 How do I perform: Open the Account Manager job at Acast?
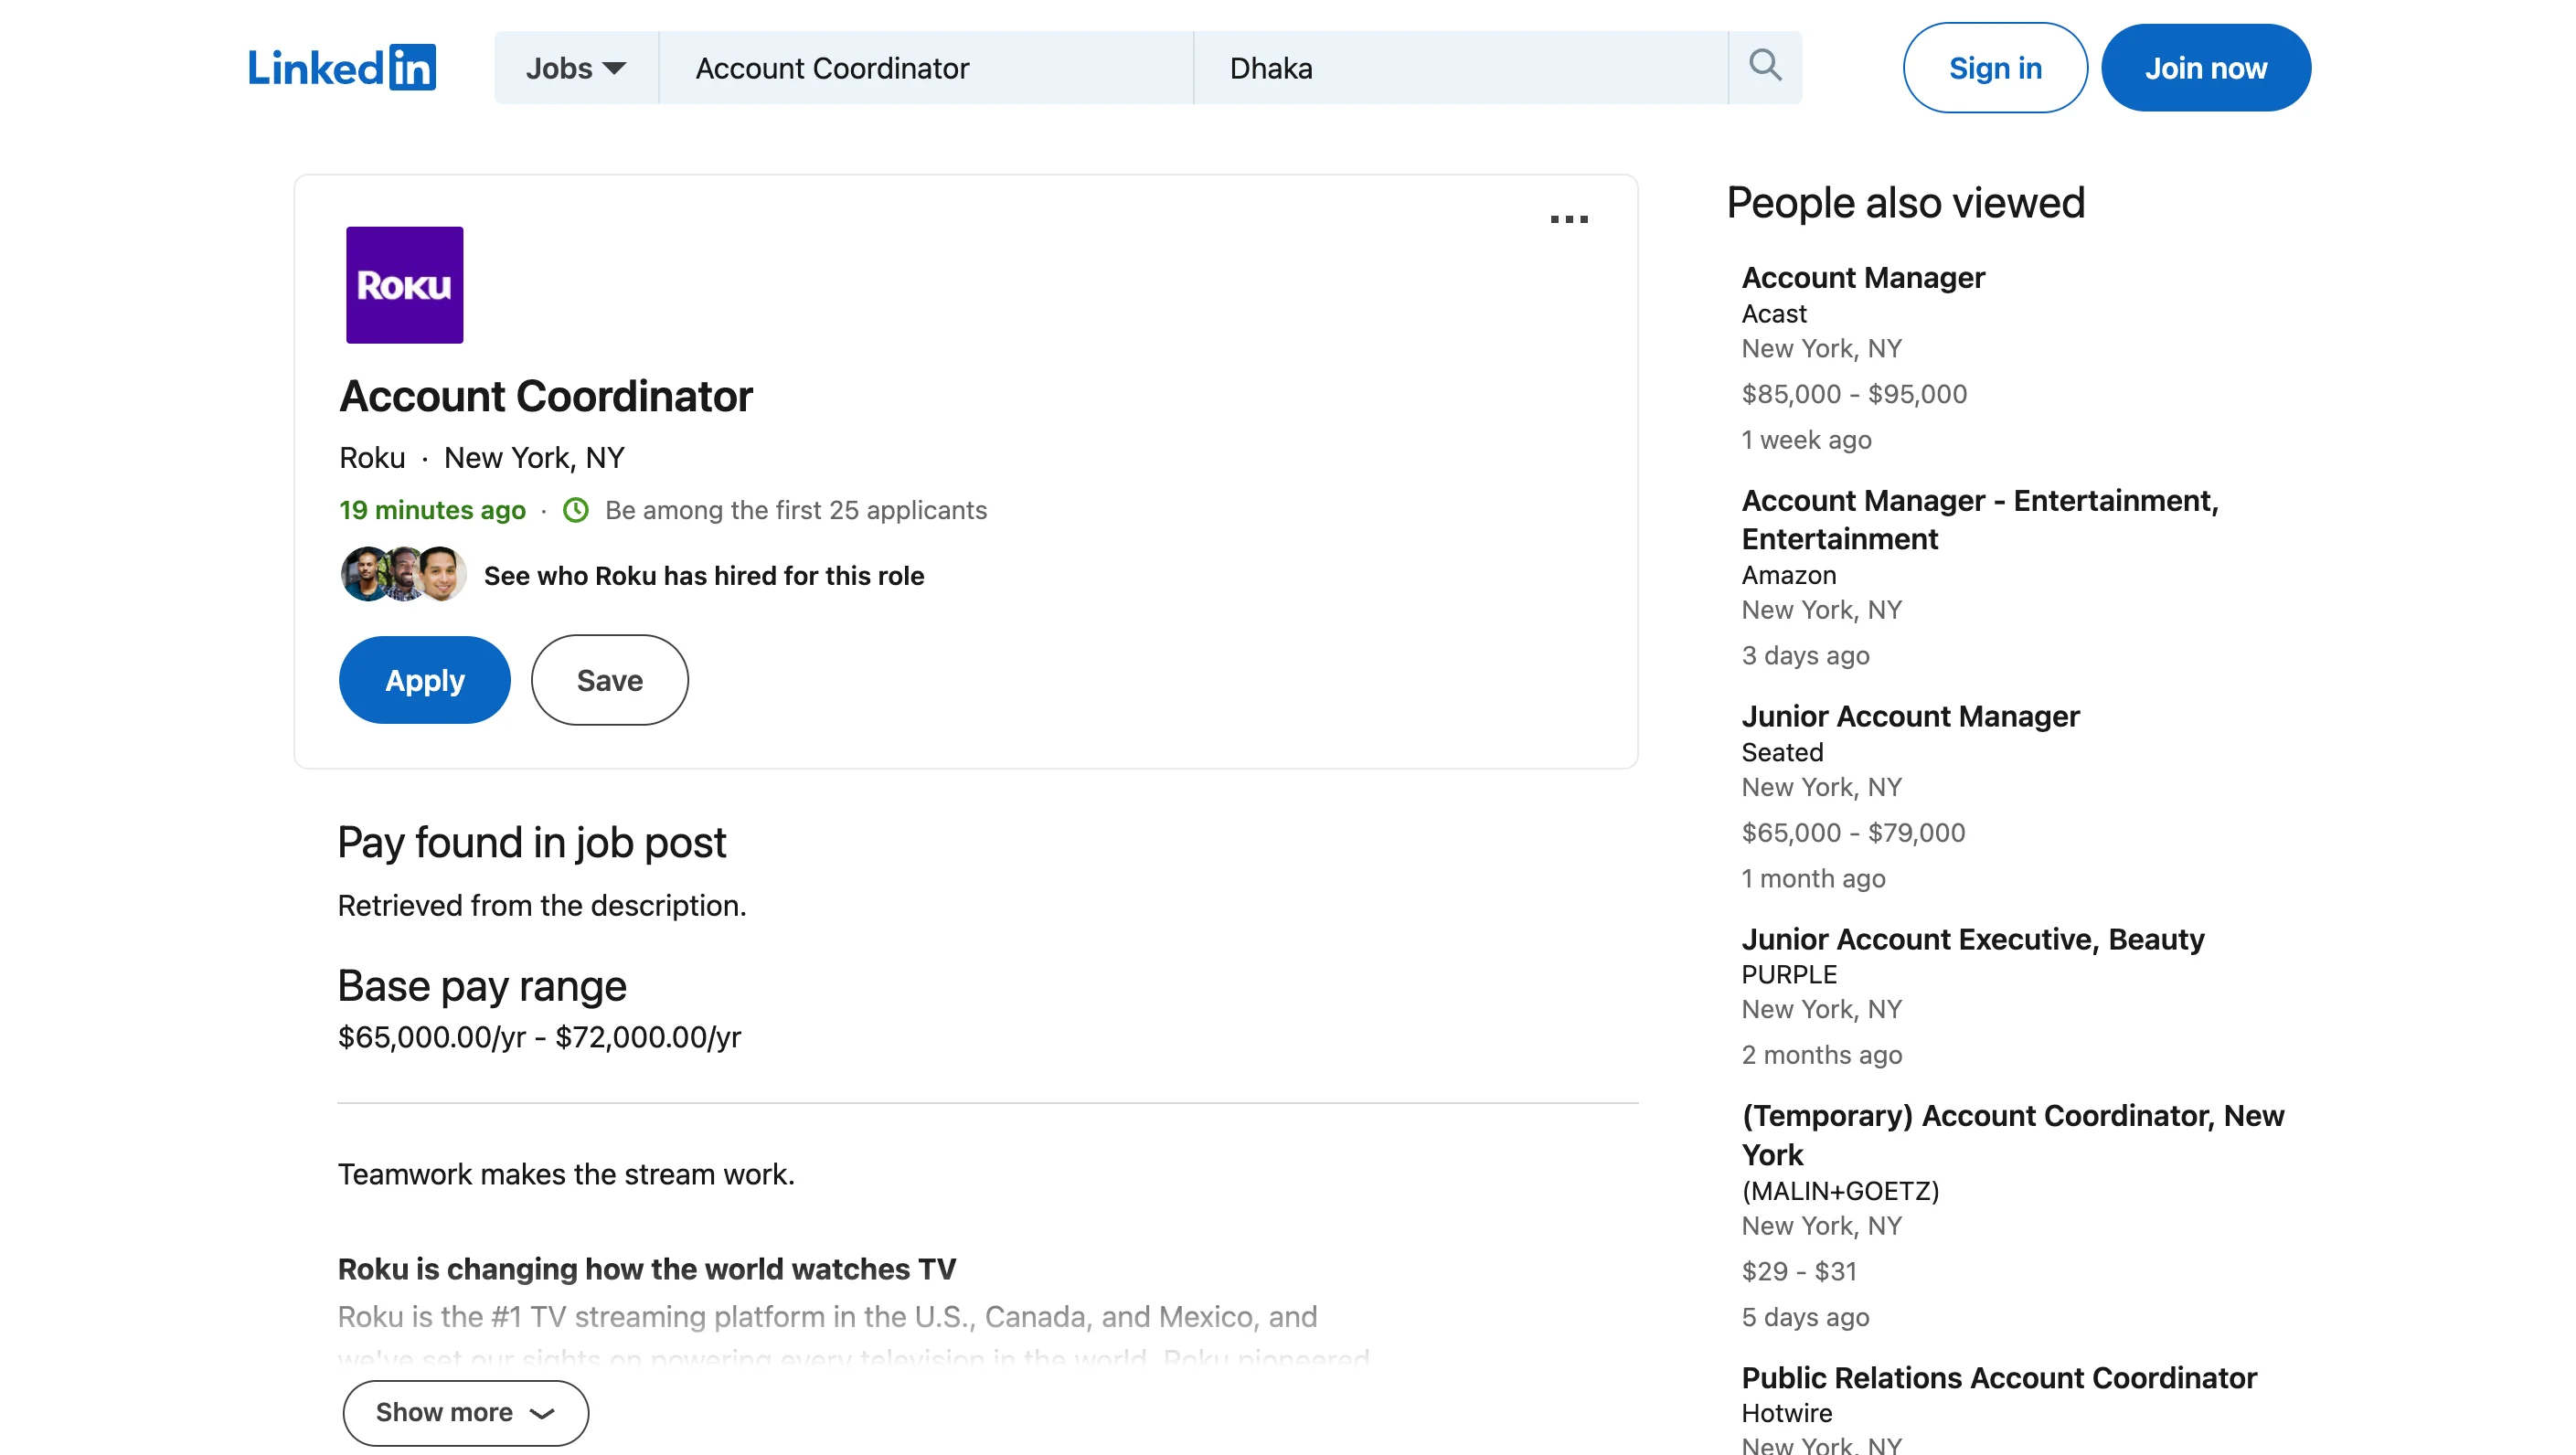pyautogui.click(x=1863, y=278)
